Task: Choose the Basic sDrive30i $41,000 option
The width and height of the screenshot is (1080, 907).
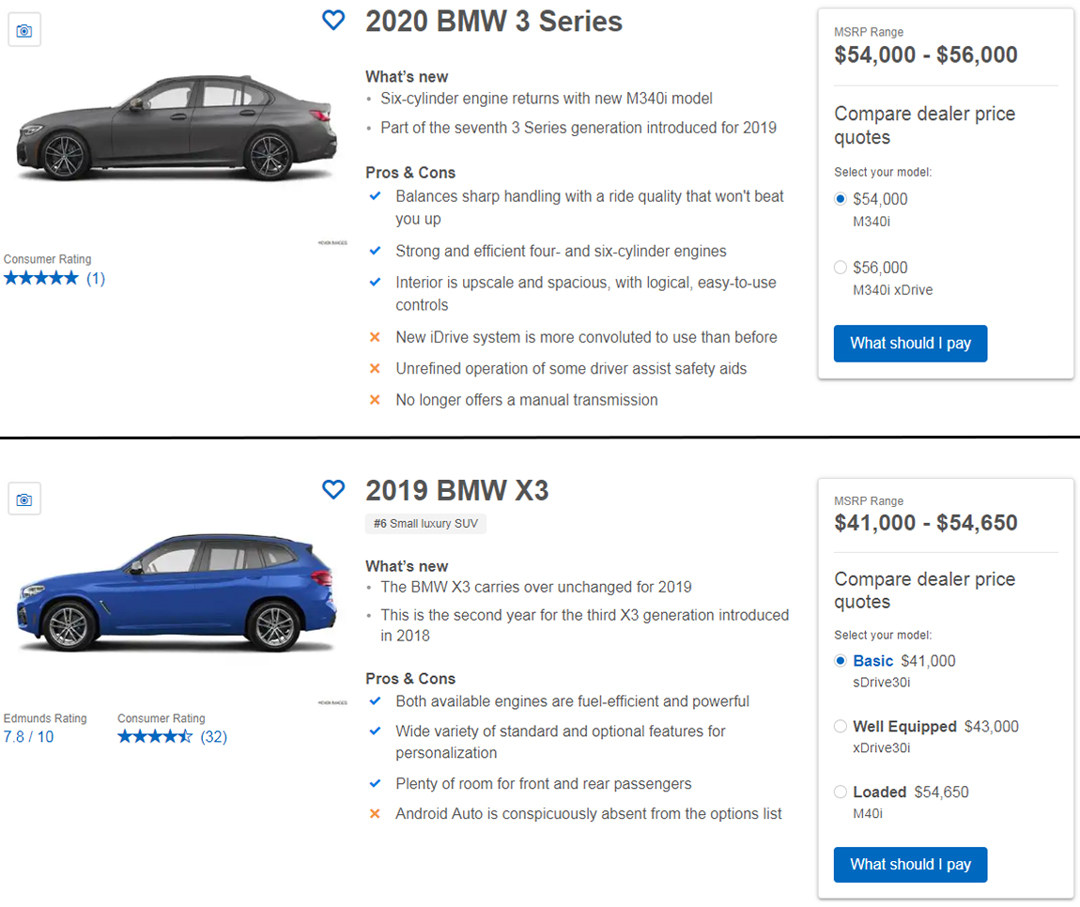Action: tap(840, 661)
